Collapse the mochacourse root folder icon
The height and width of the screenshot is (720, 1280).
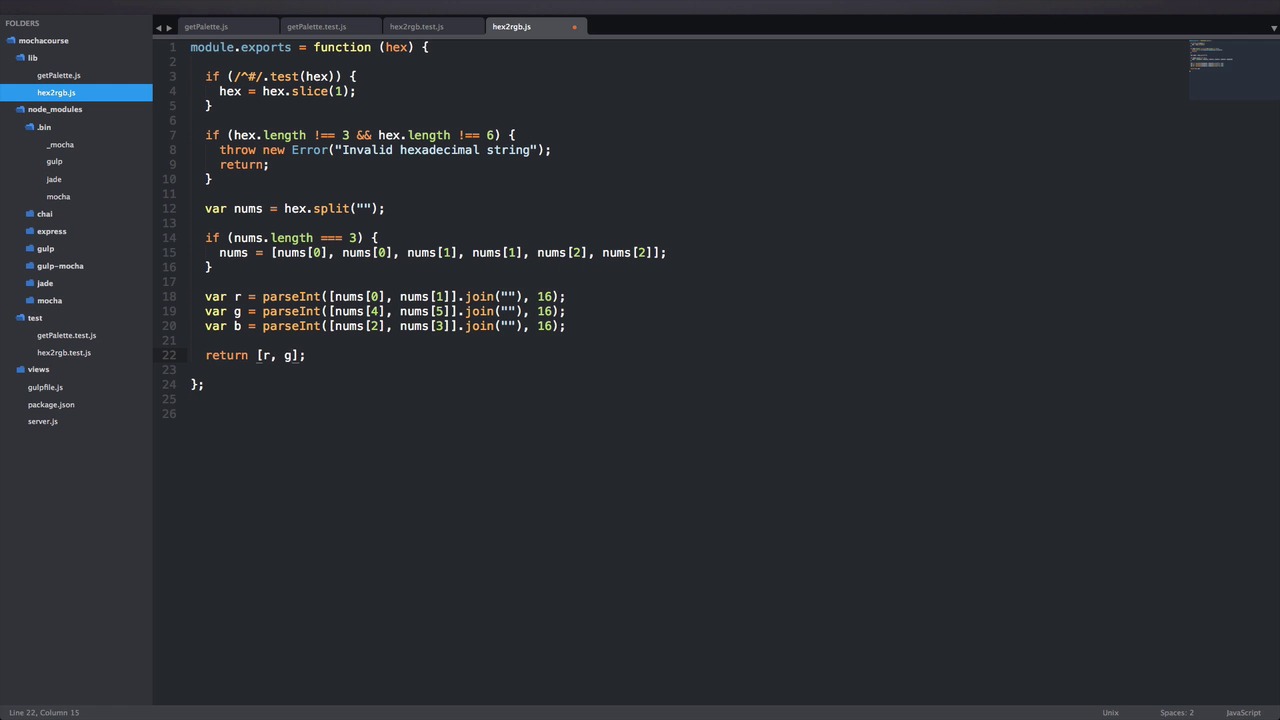pos(11,41)
